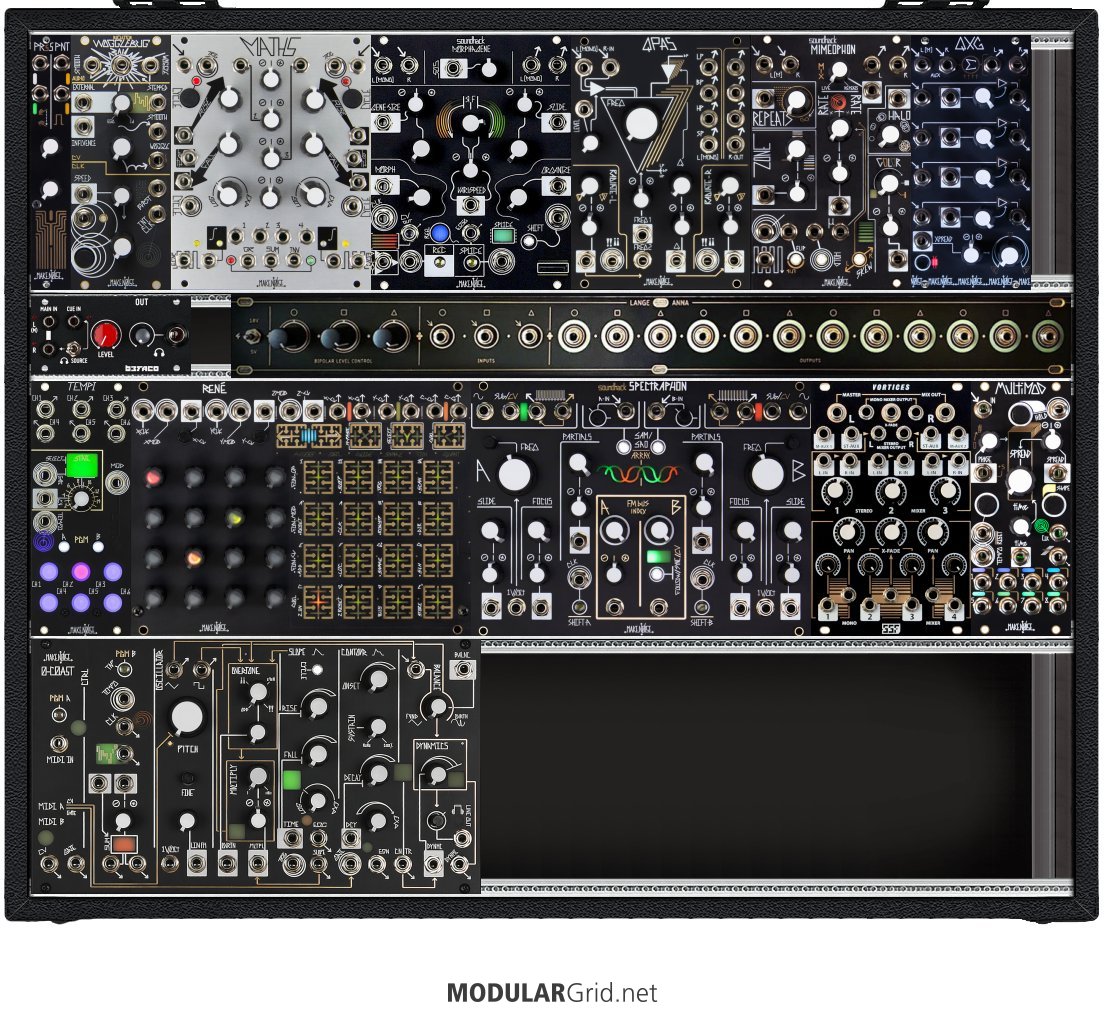Click the square-marked input jack on Lange Anna
This screenshot has width=1106, height=1014.
[486, 337]
